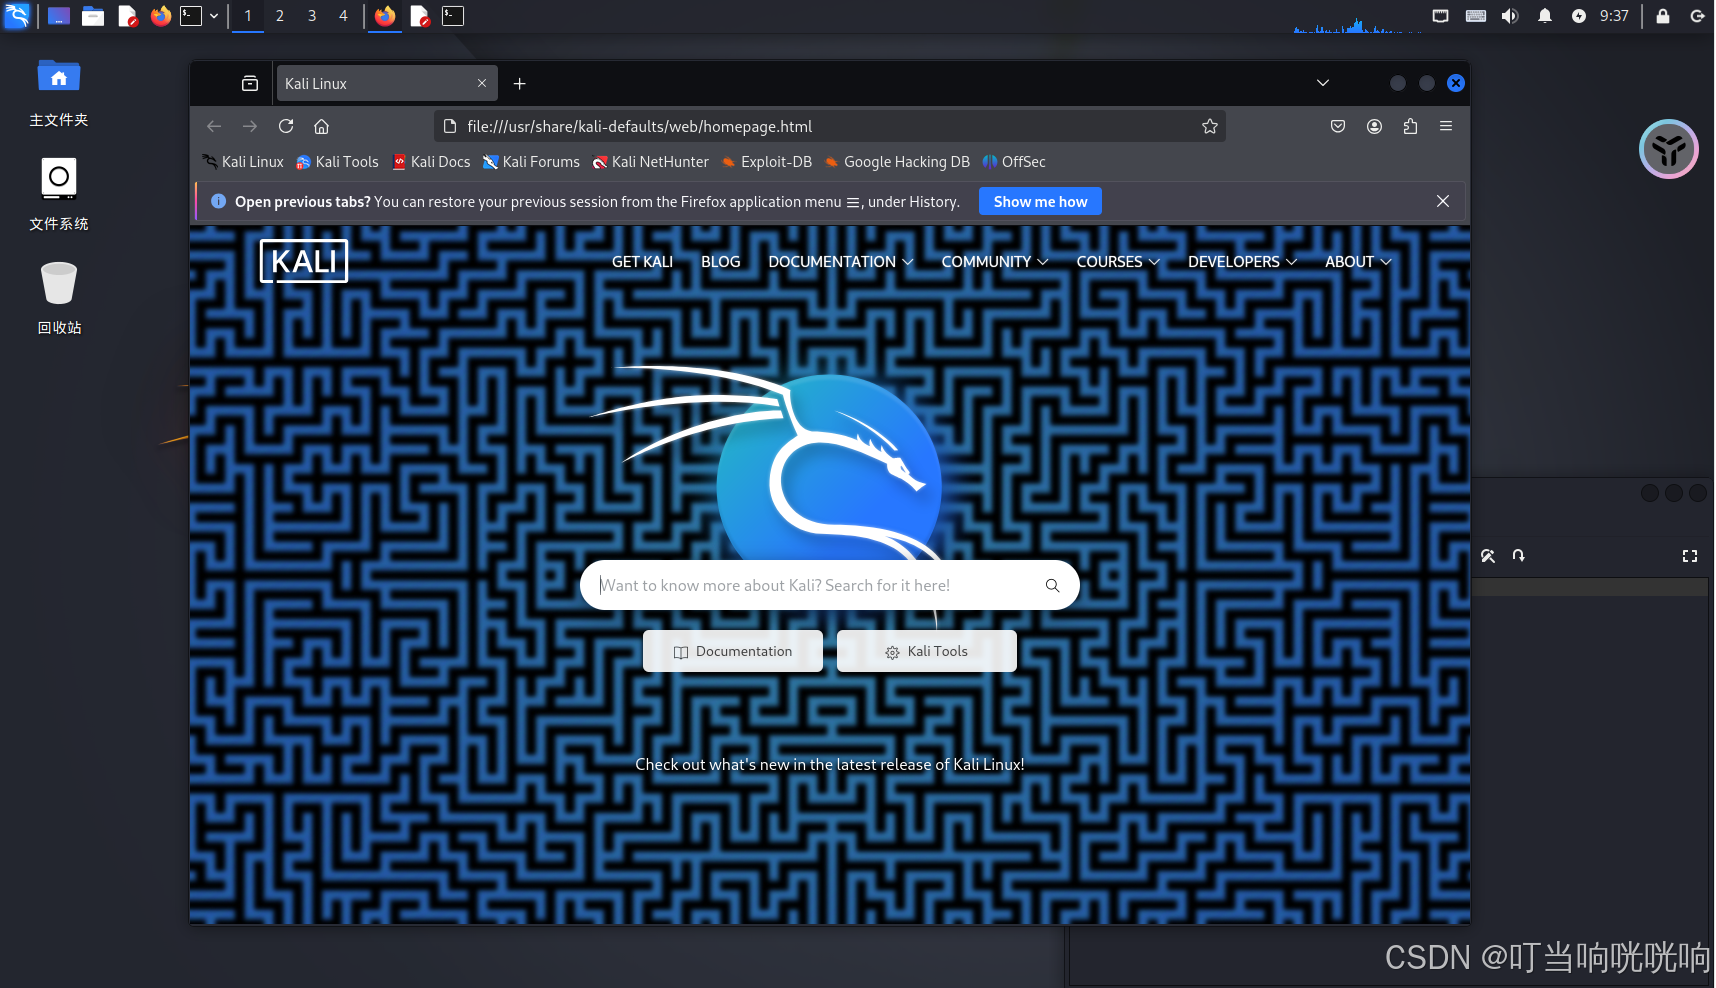1716x988 pixels.
Task: Expand the COURSES dropdown menu
Action: pos(1118,262)
